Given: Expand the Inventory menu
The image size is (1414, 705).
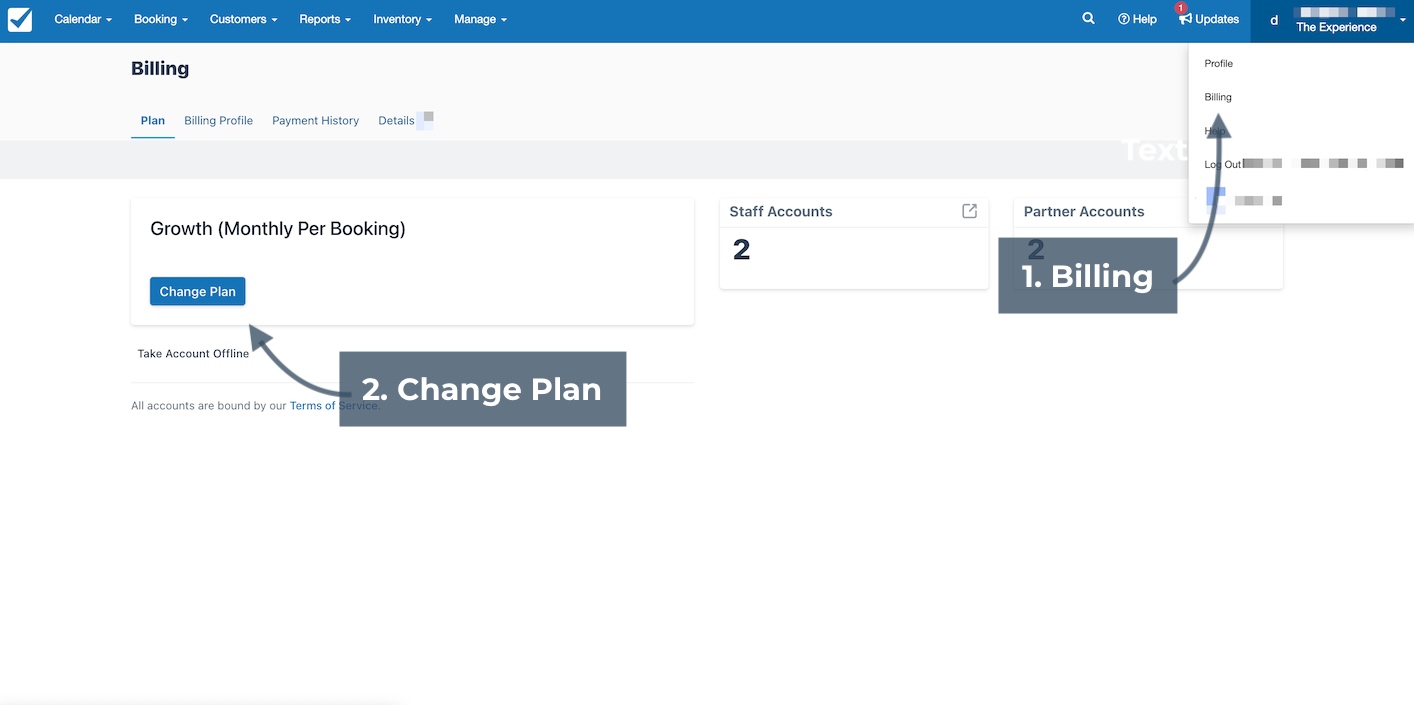Looking at the screenshot, I should [x=402, y=19].
